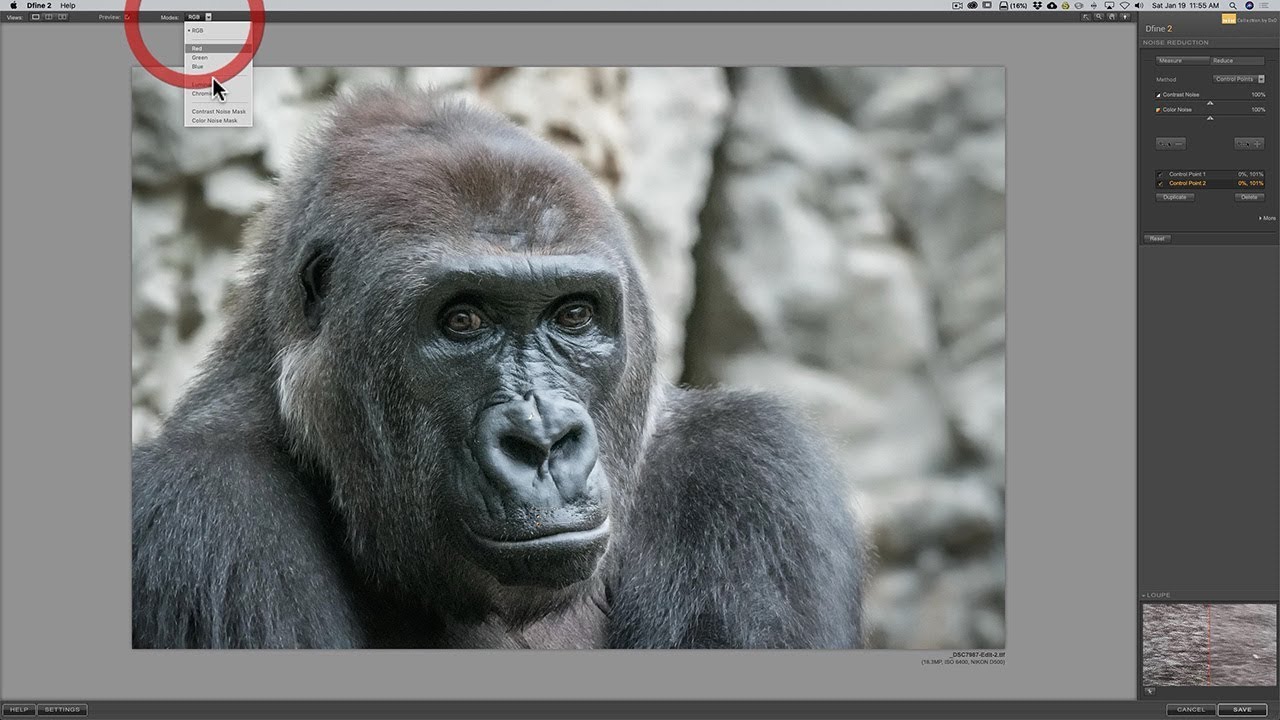Screen dimensions: 1280x720
Task: Click the Save button
Action: [x=1242, y=710]
